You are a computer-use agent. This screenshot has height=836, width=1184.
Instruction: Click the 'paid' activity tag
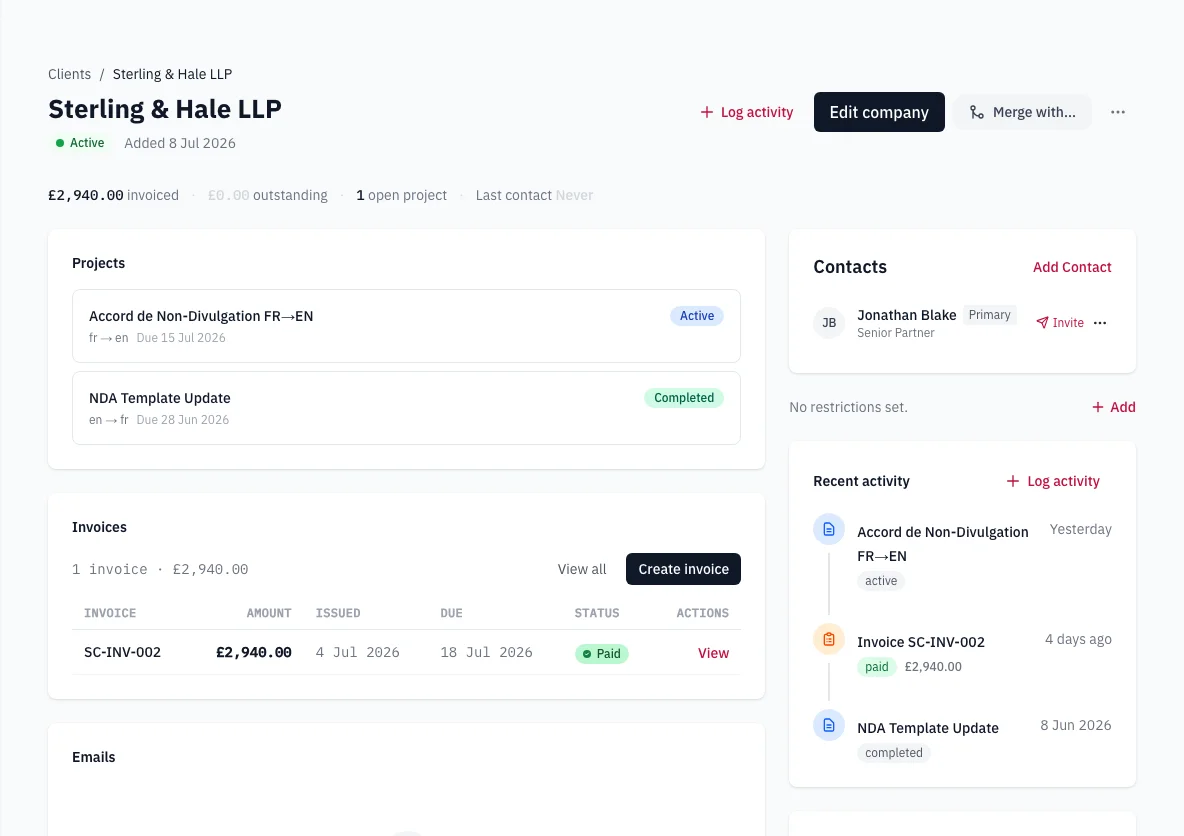coord(877,667)
